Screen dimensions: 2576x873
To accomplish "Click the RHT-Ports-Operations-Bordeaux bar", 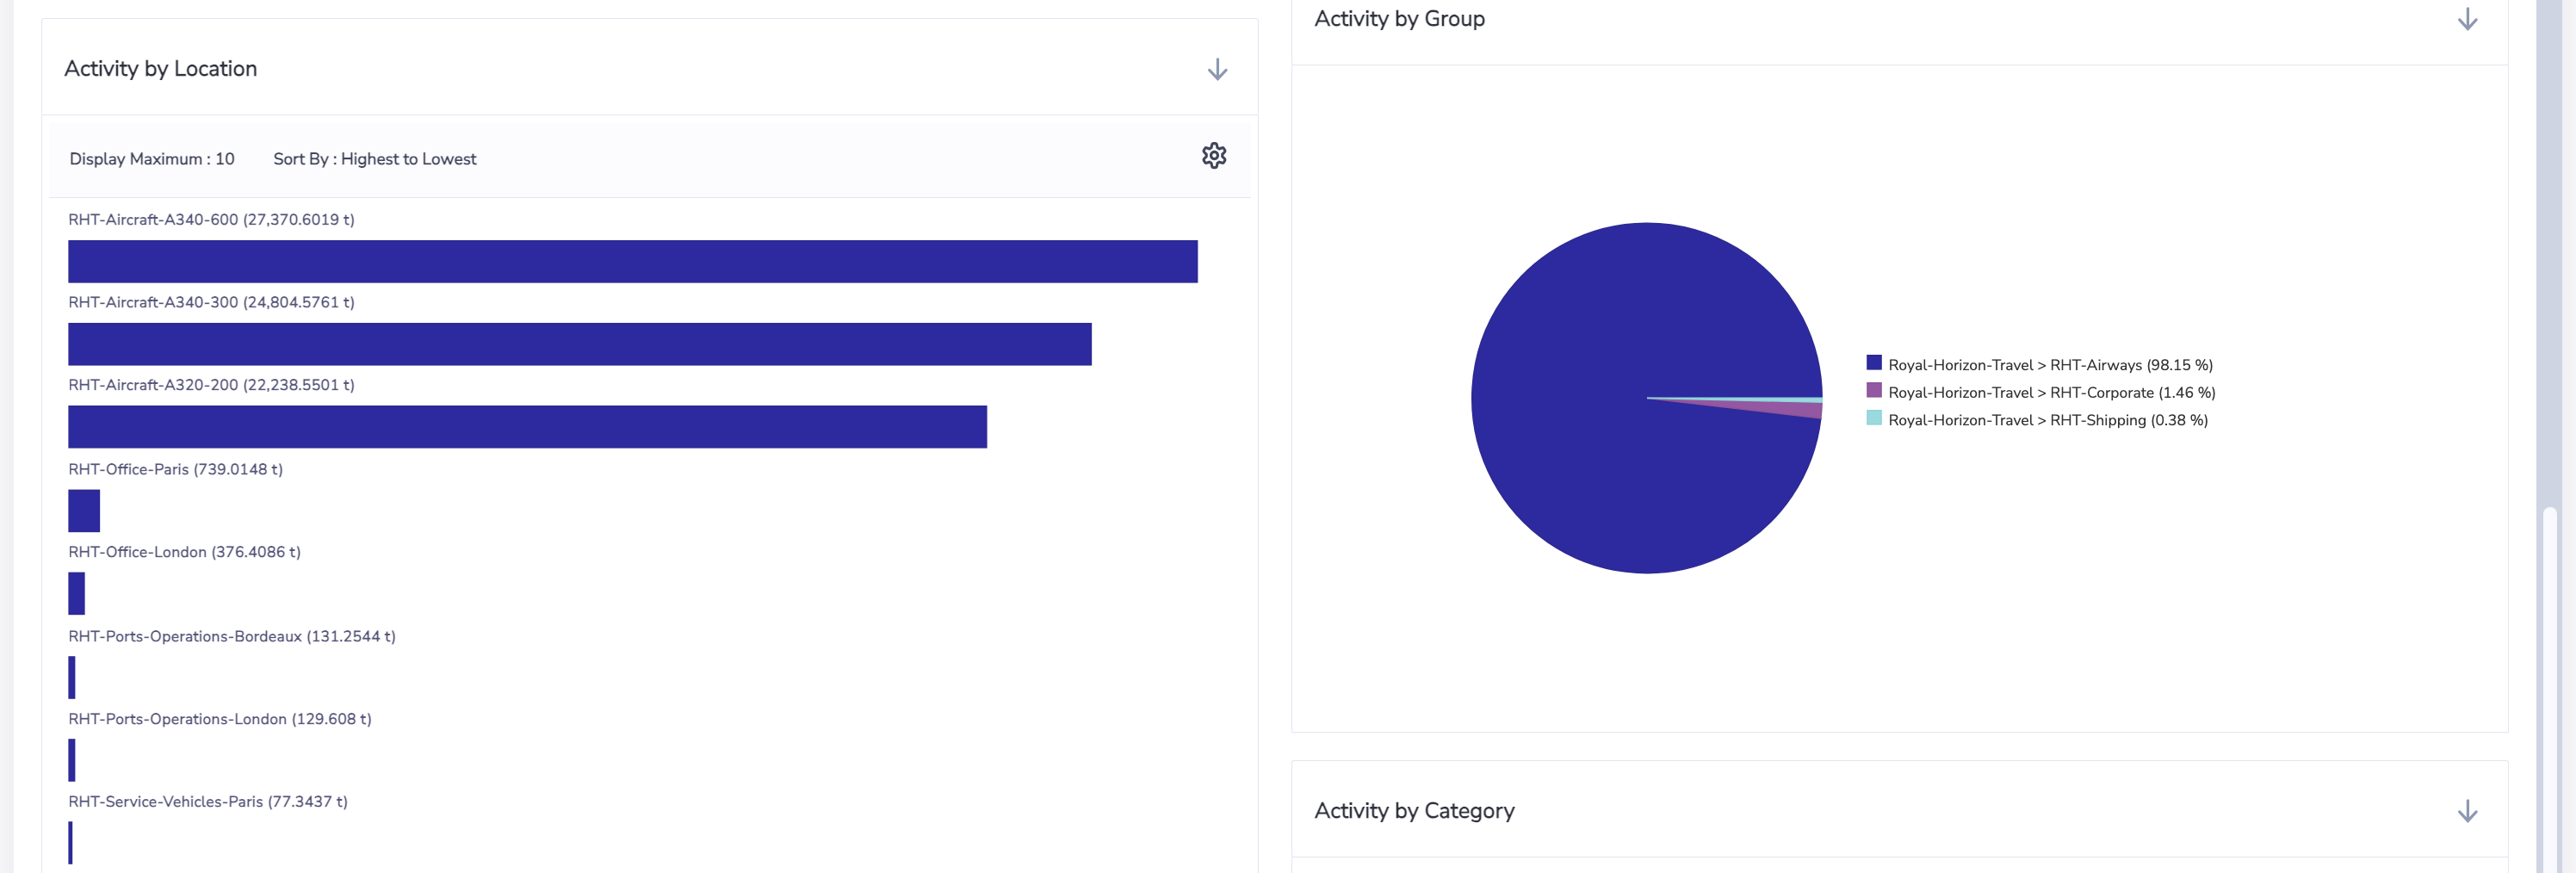I will tap(72, 677).
